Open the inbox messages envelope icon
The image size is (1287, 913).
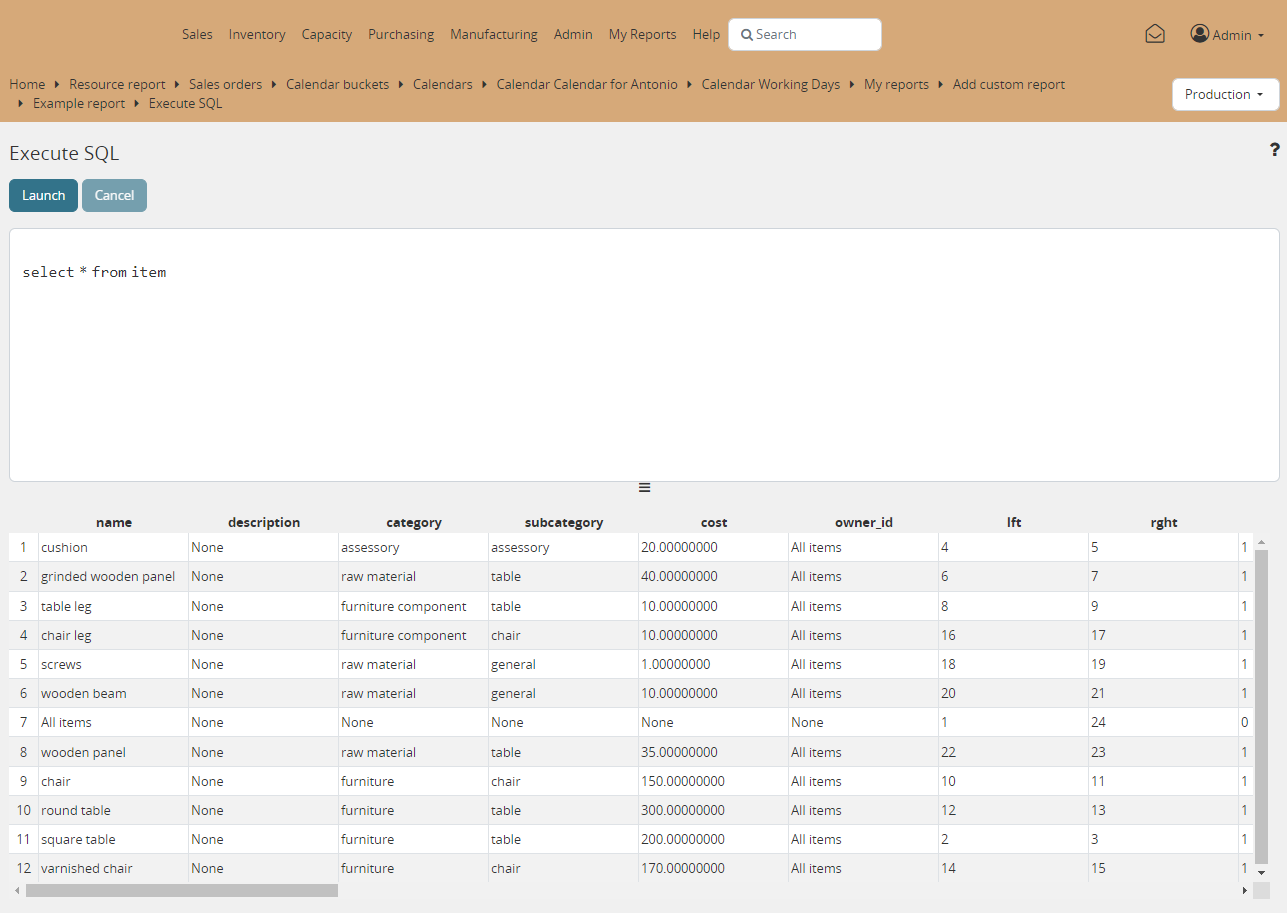(x=1155, y=33)
